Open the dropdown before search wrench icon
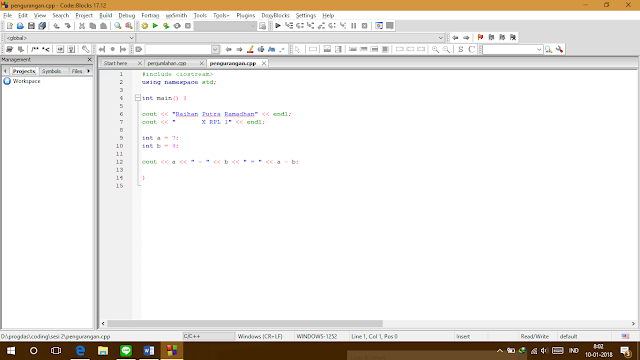Image resolution: width=640 pixels, height=360 pixels. coord(539,49)
